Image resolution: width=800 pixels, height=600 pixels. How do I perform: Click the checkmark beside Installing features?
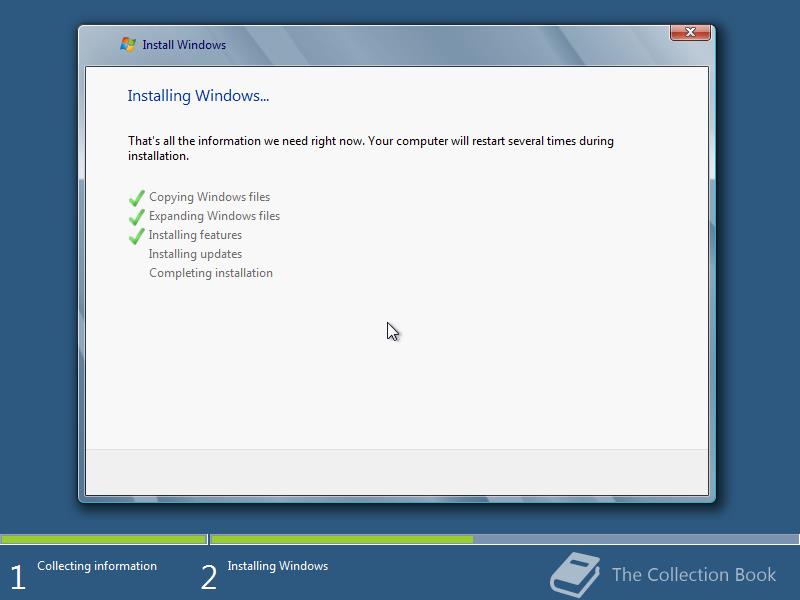136,236
